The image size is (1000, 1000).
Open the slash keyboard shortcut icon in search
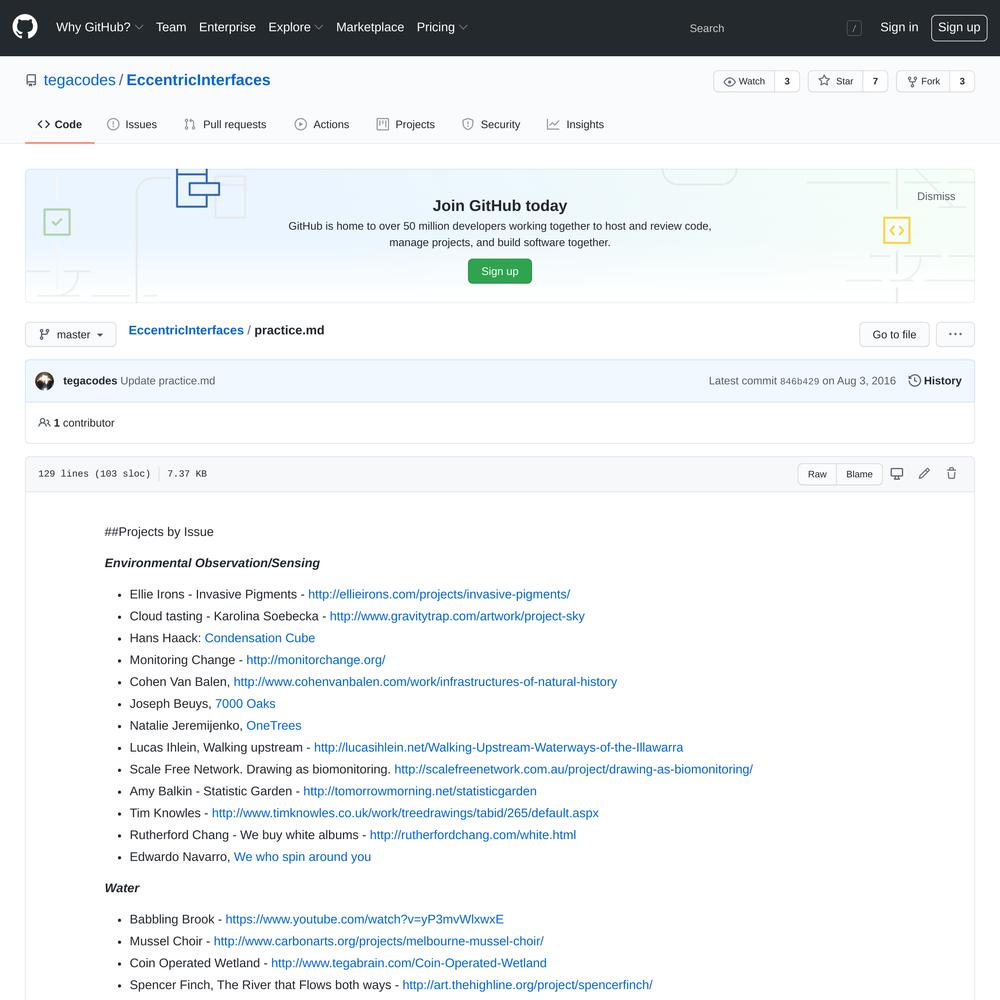854,28
